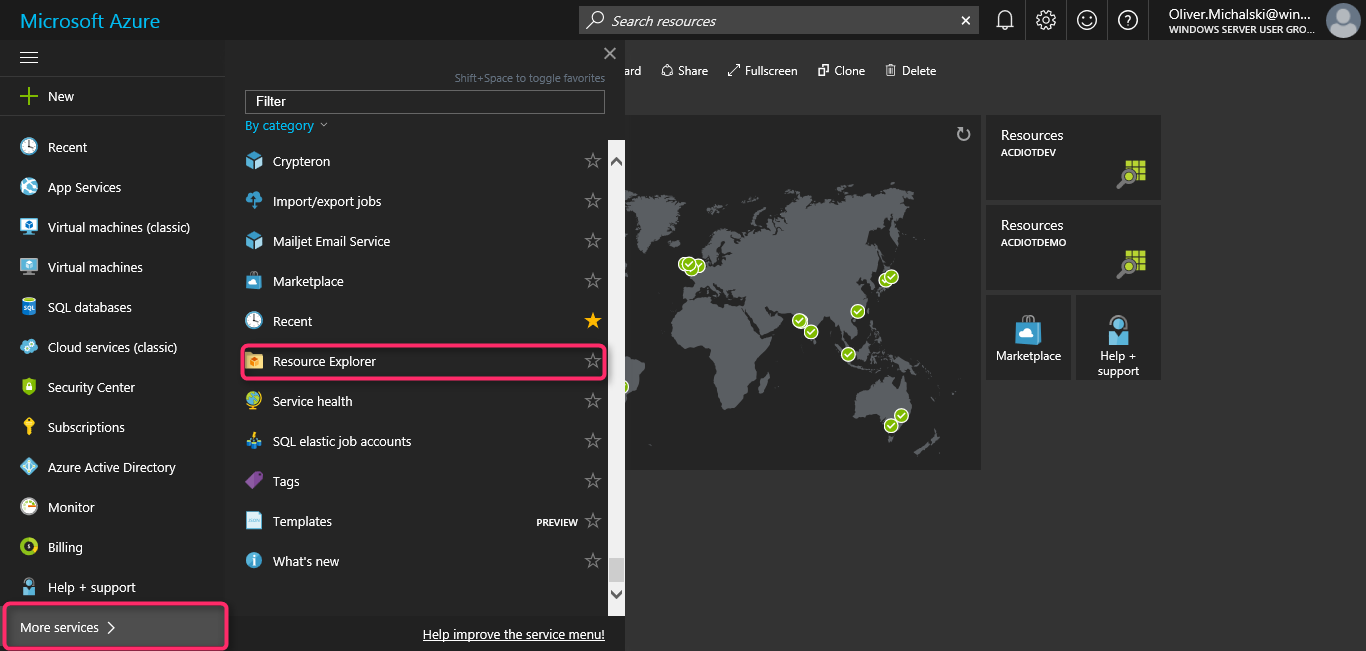Toggle favorite star for Tags
This screenshot has width=1366, height=651.
pos(593,481)
